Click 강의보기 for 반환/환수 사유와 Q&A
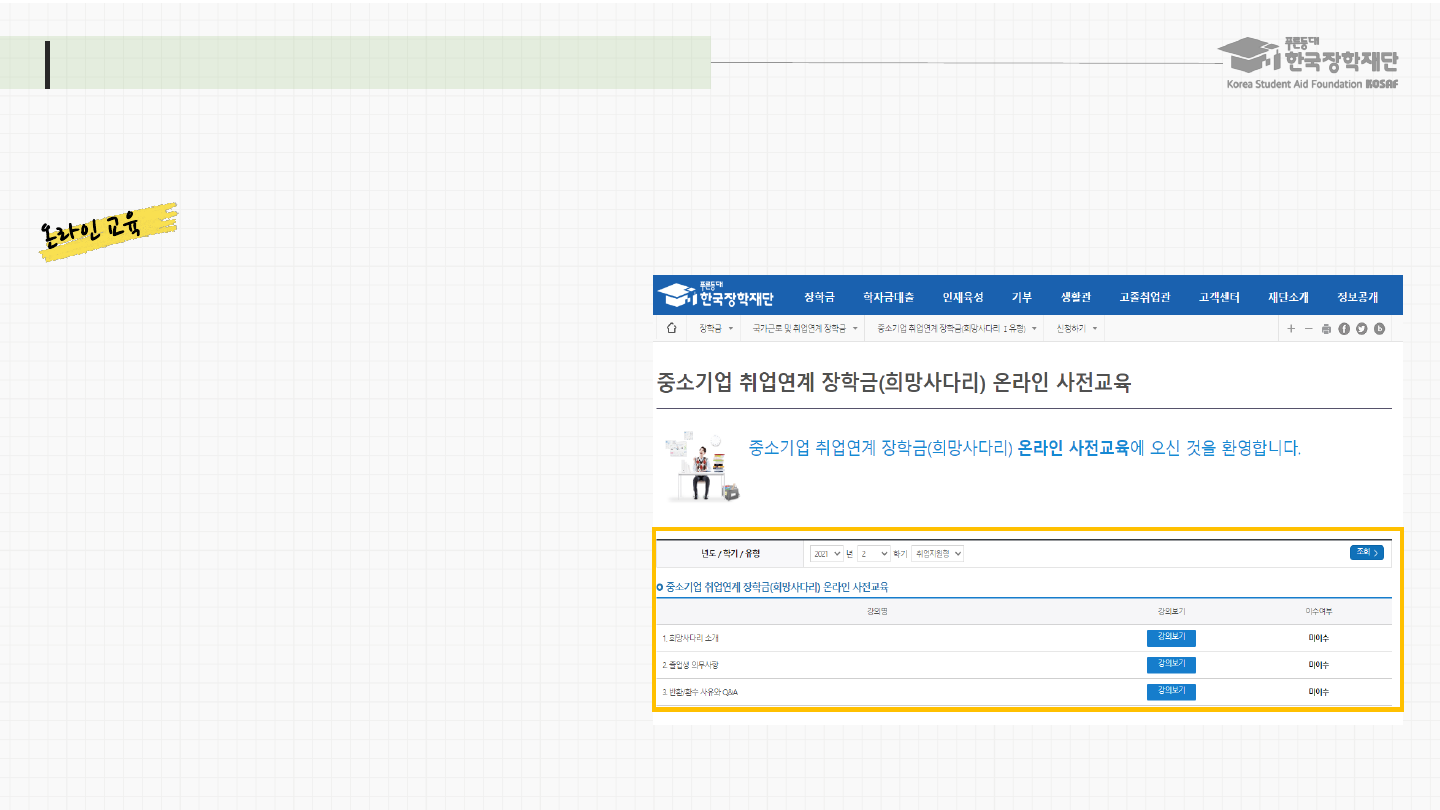The width and height of the screenshot is (1440, 810). click(1171, 691)
